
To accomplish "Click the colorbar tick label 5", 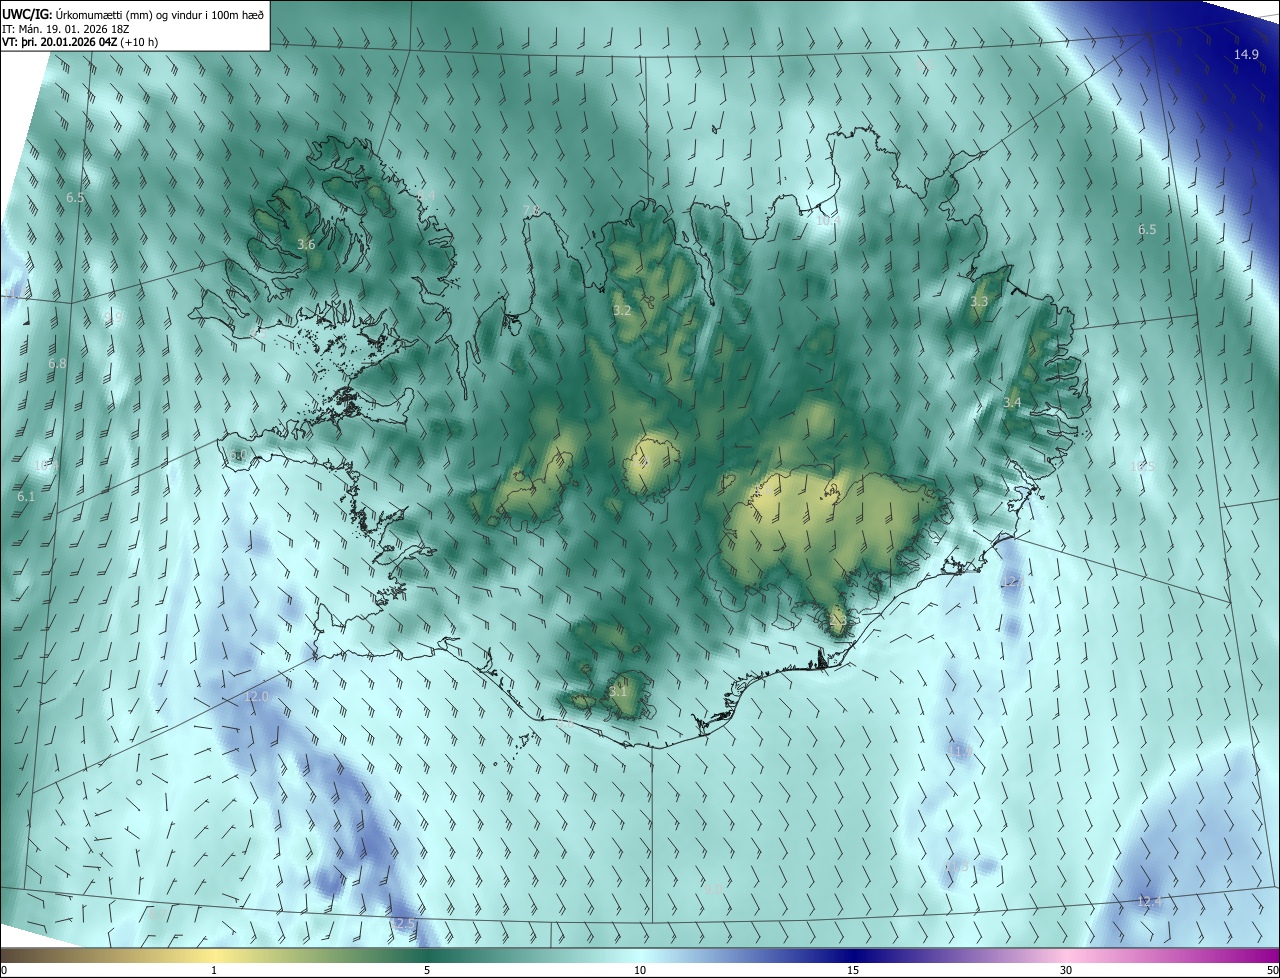I will 427,970.
